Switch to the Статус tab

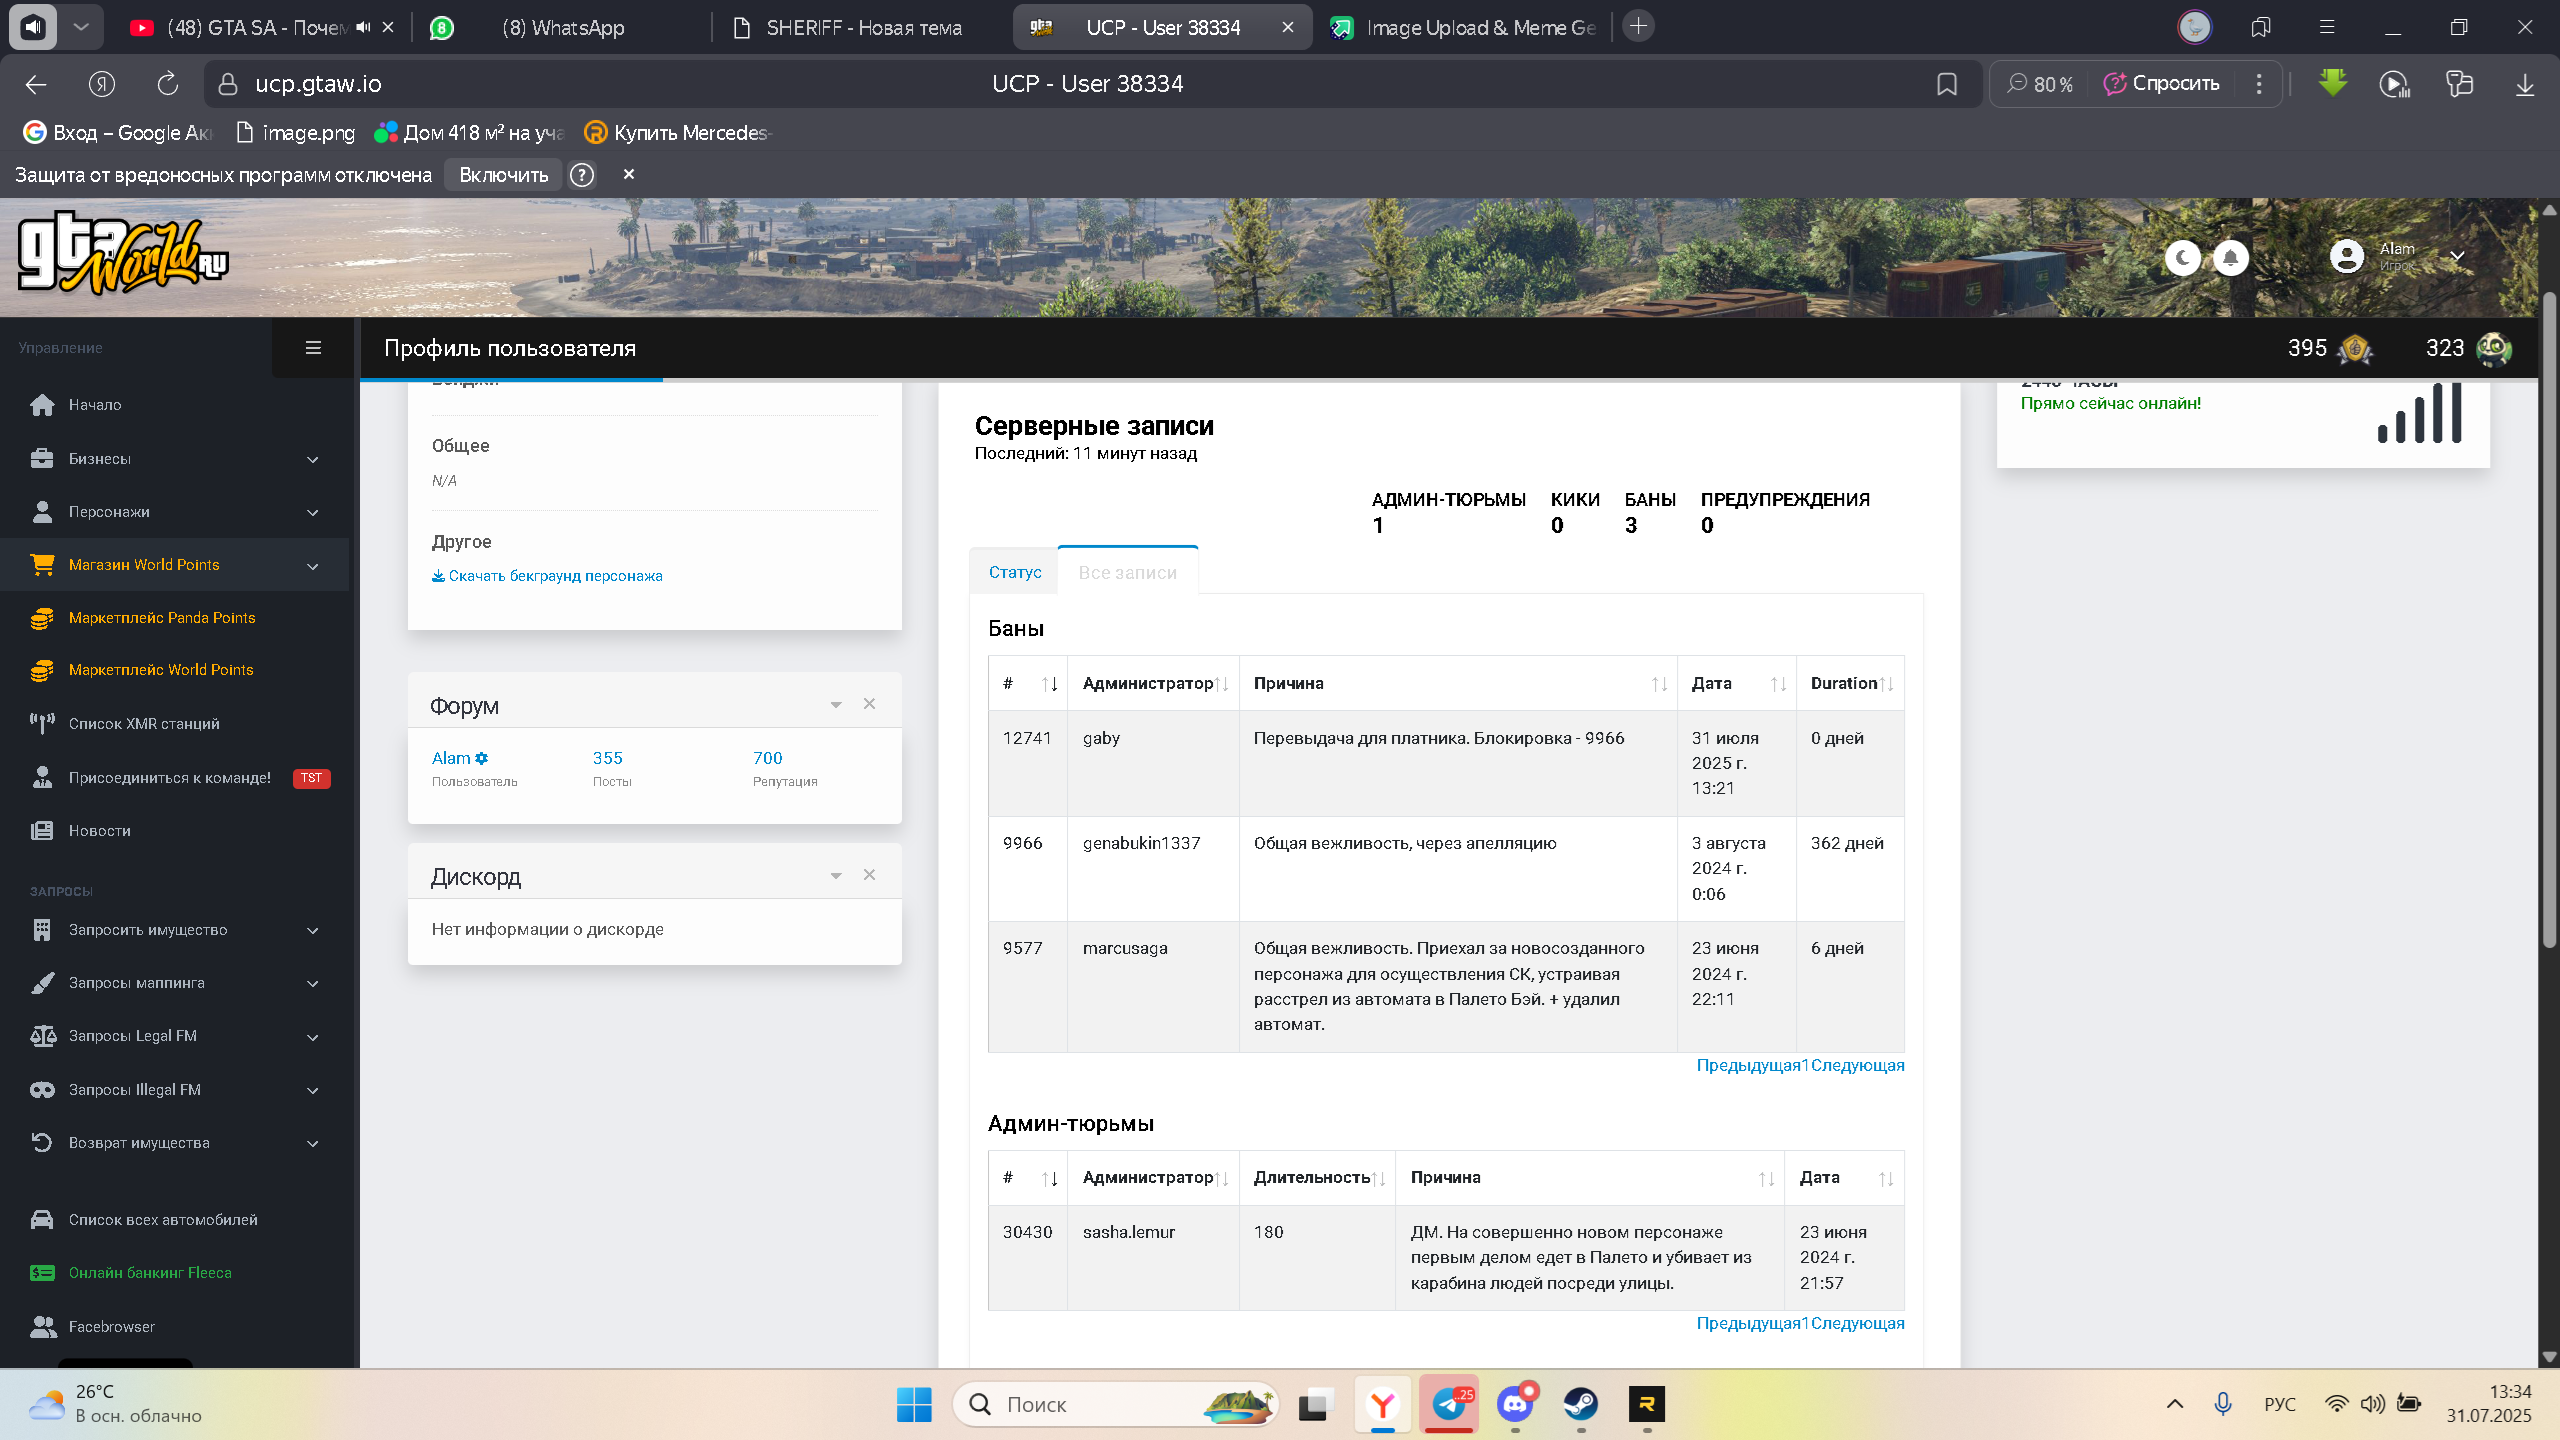coord(1014,572)
